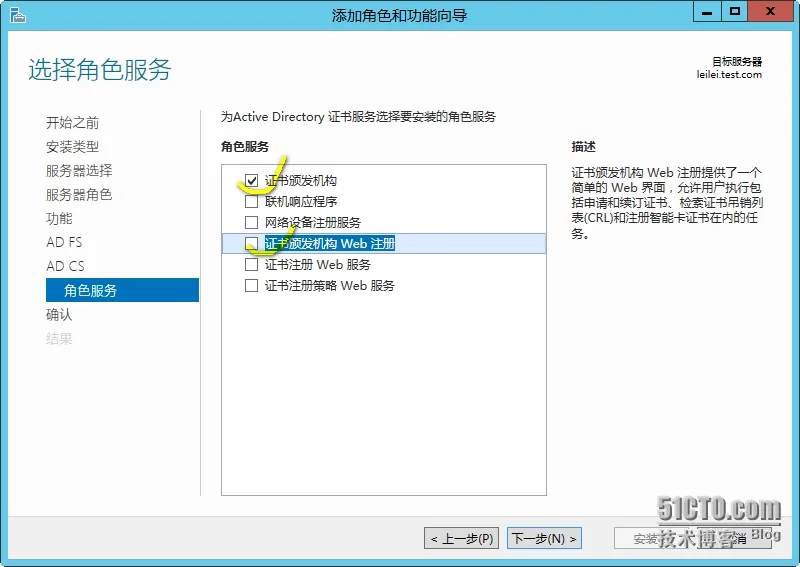Select the highlighted 角色服务 step
Screen dimensions: 800x567
122,290
